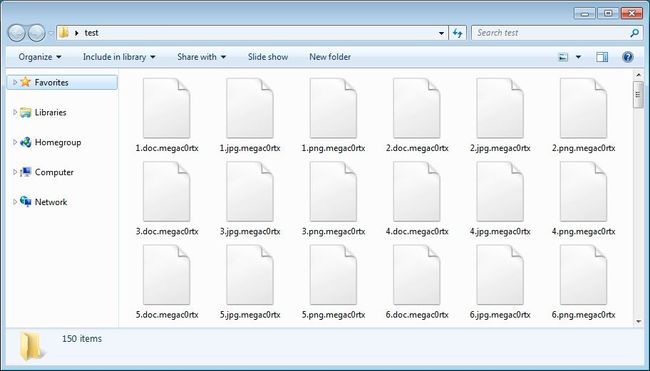Expand the Network tree node
The height and width of the screenshot is (371, 650).
15,202
